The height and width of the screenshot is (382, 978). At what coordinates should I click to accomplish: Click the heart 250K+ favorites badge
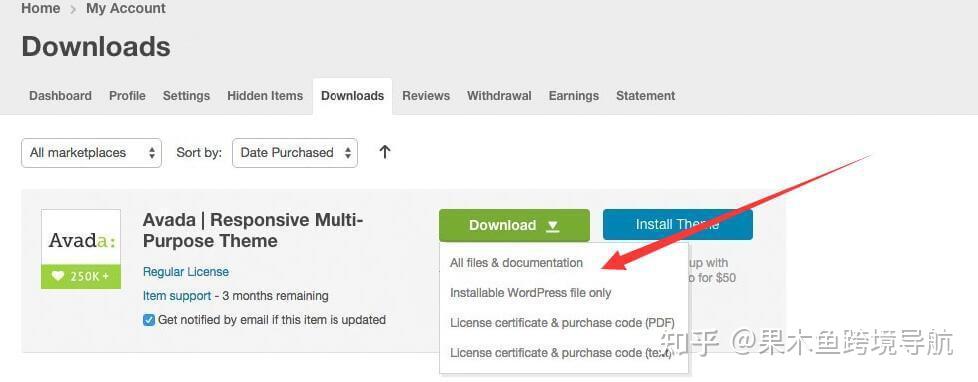point(81,277)
